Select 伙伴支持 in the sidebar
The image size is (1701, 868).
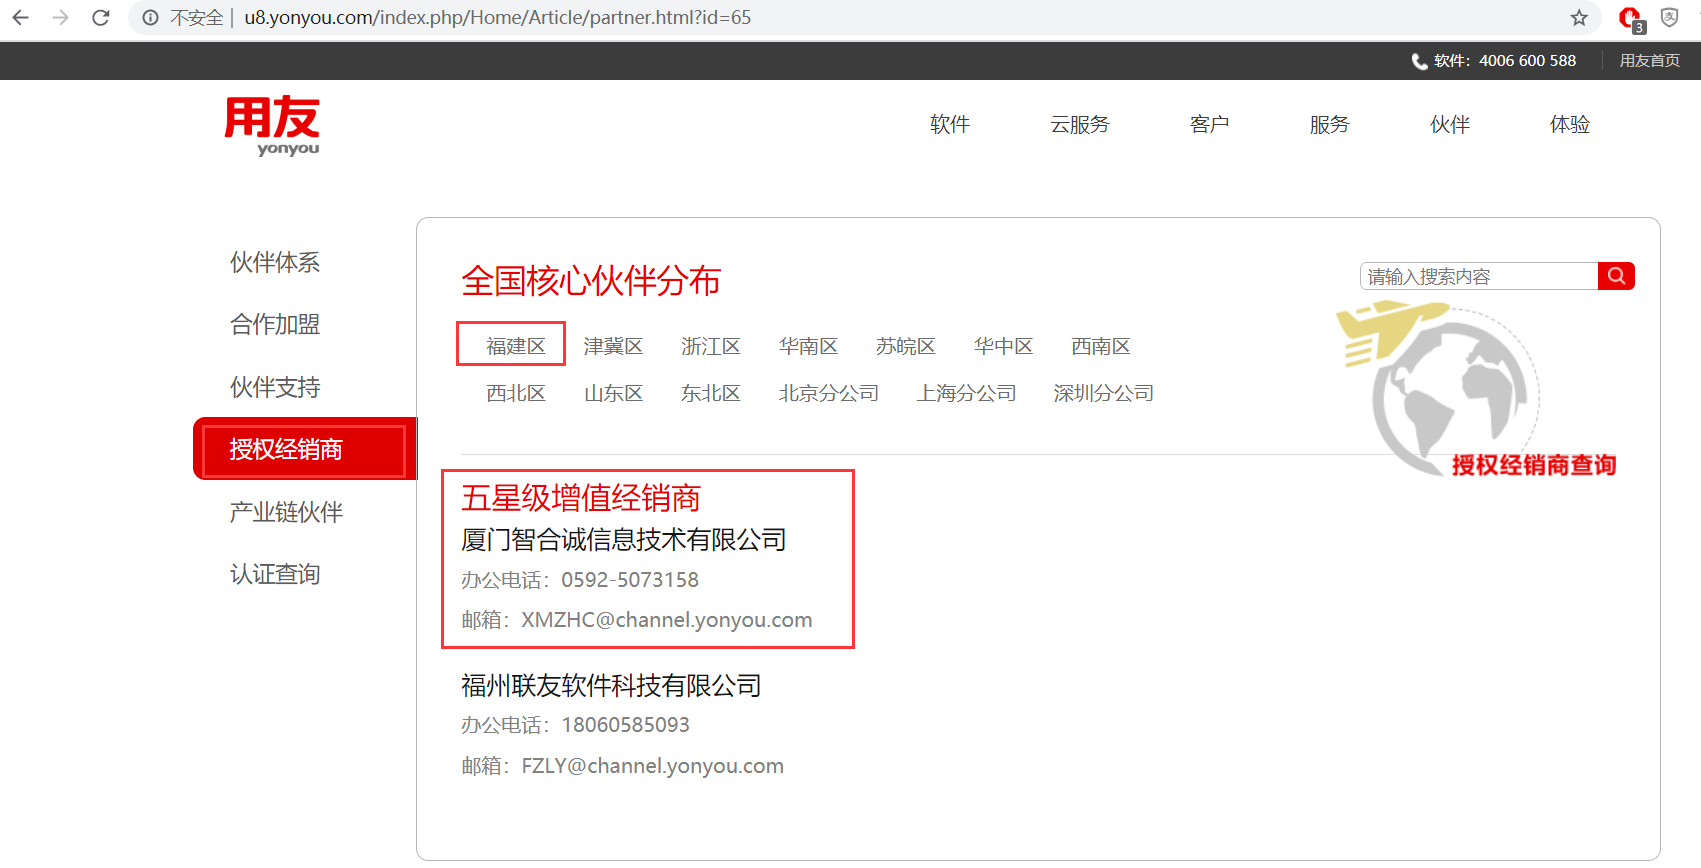[x=275, y=387]
